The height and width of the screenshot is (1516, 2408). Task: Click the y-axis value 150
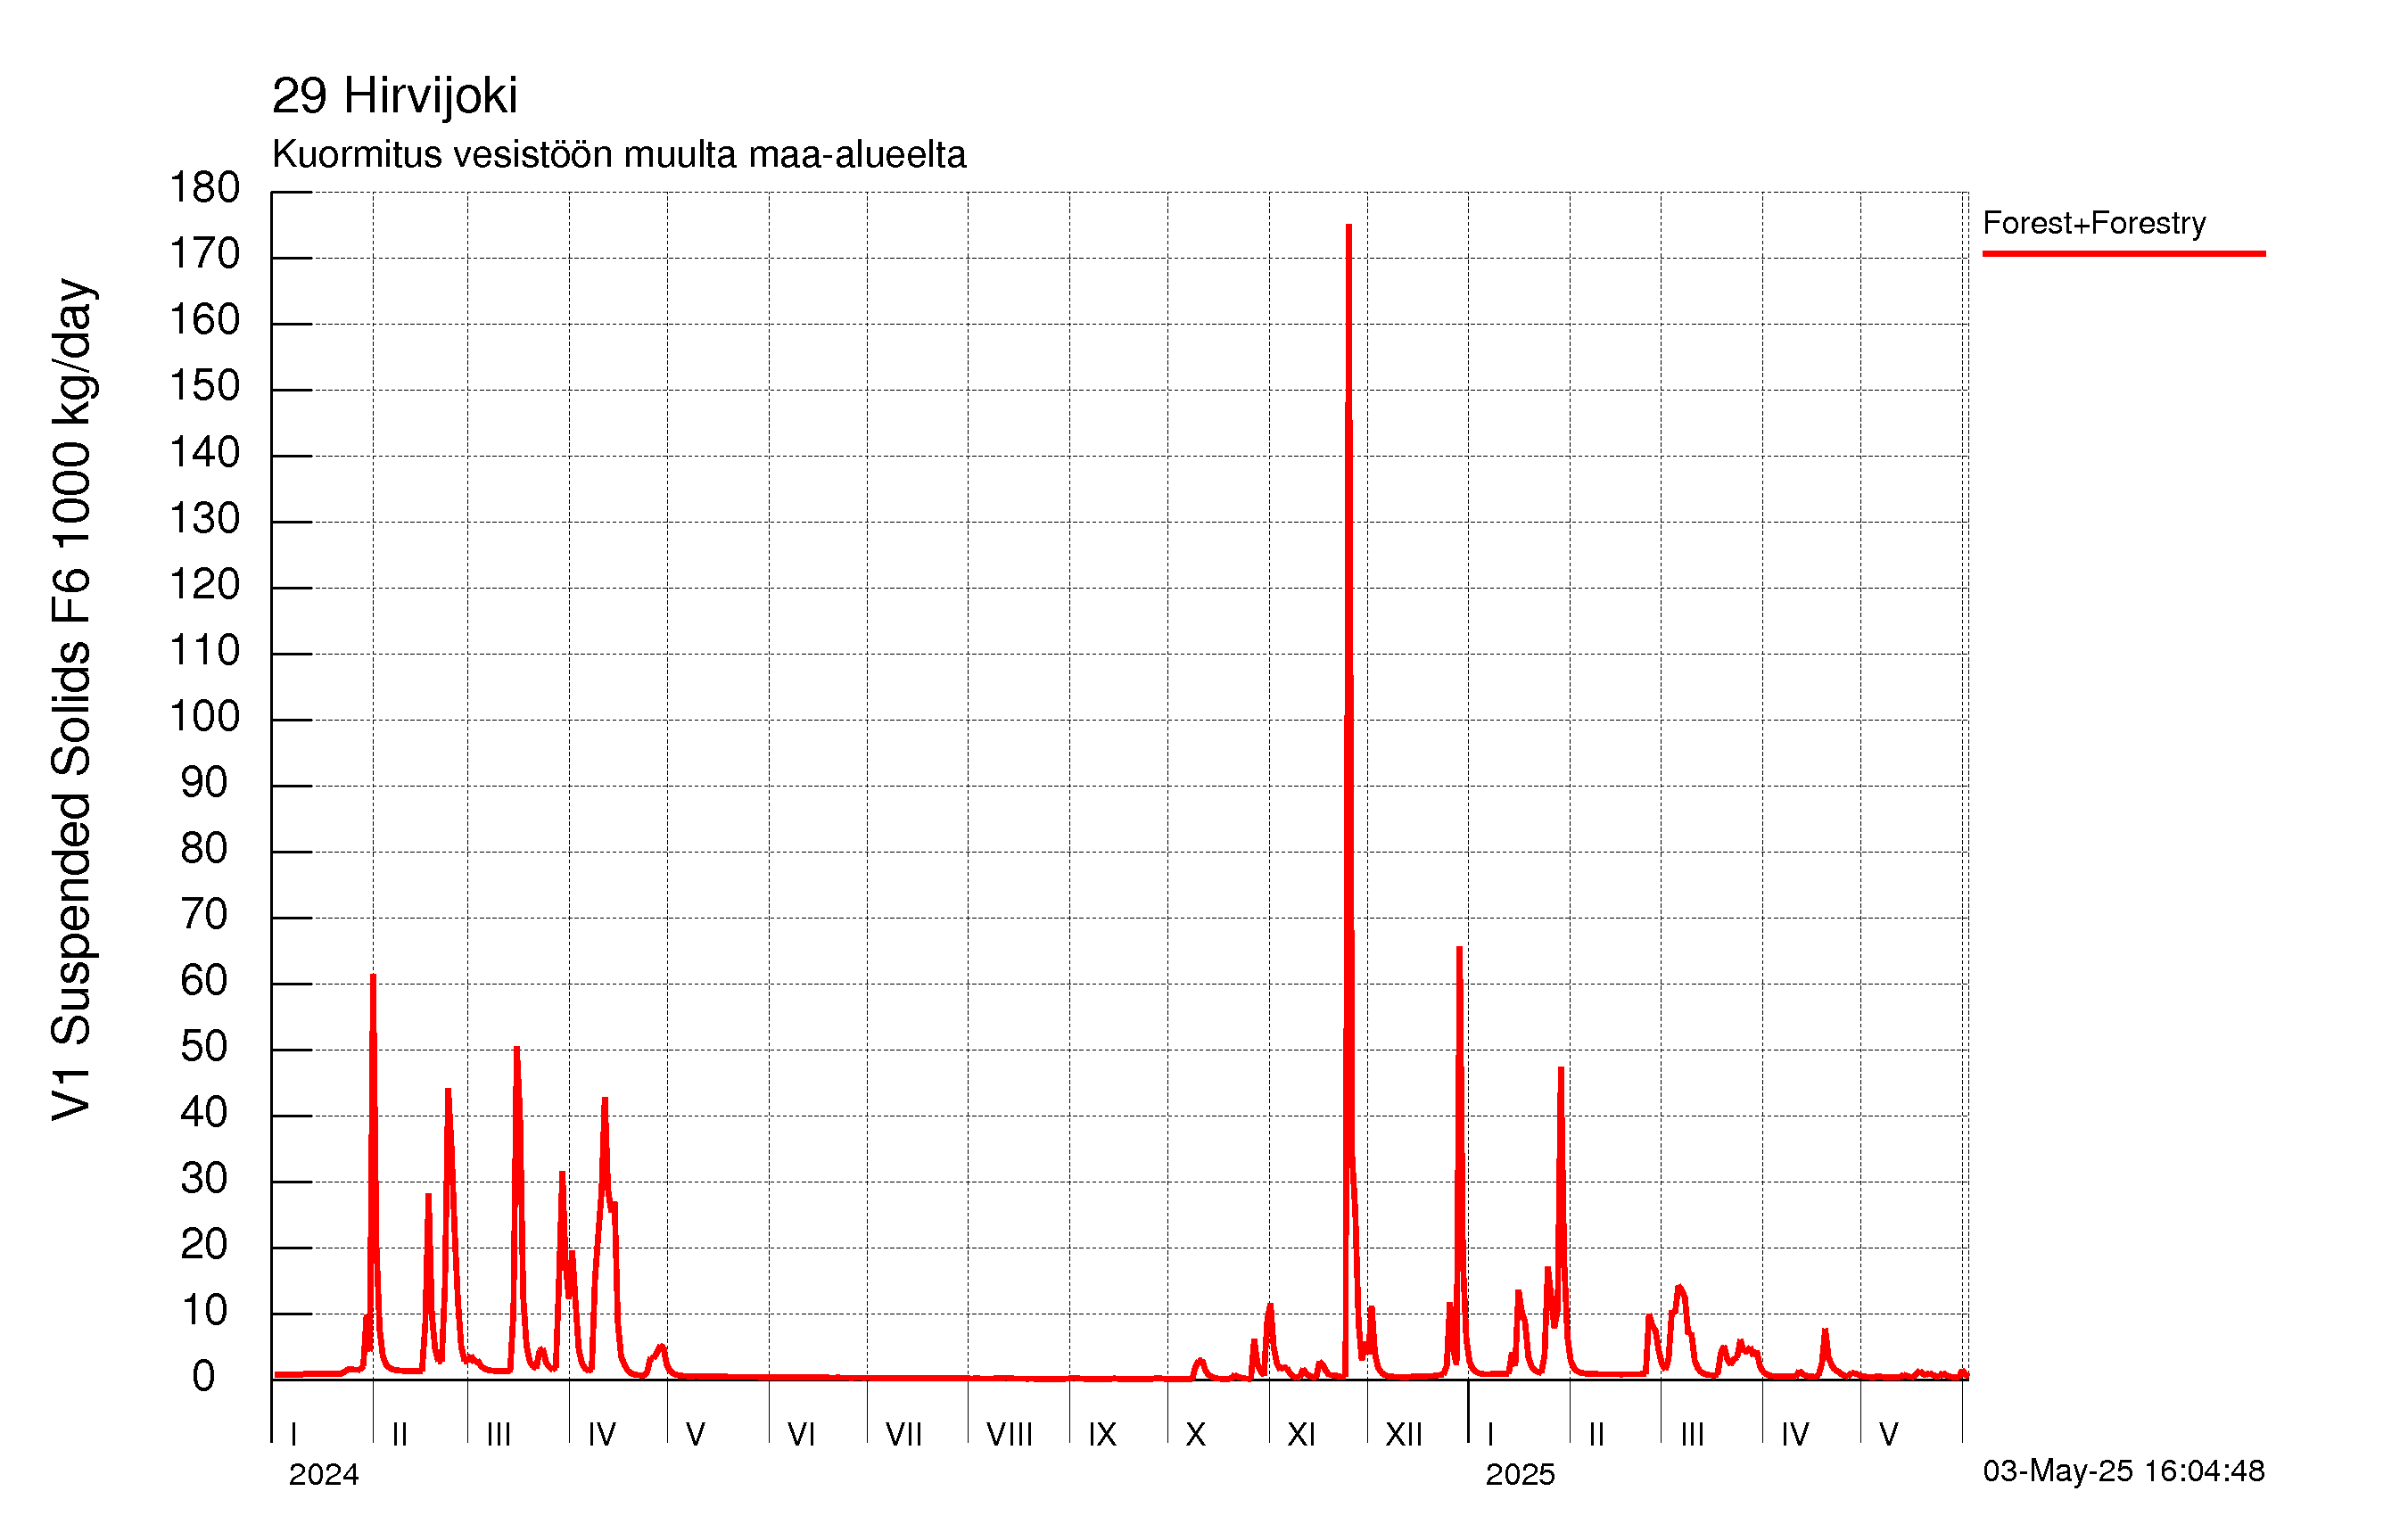point(204,386)
